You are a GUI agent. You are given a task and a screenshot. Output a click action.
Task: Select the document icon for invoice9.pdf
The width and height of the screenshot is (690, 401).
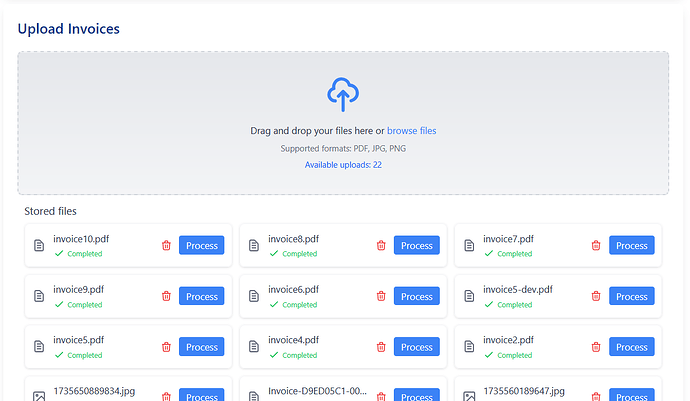(x=39, y=296)
